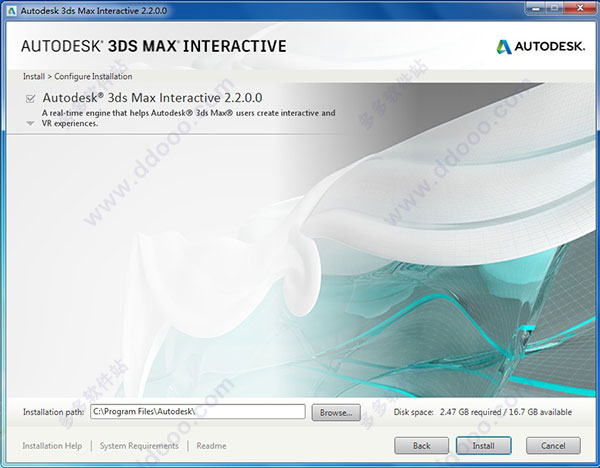Start installation with the Install button
600x468 pixels.
pyautogui.click(x=483, y=446)
